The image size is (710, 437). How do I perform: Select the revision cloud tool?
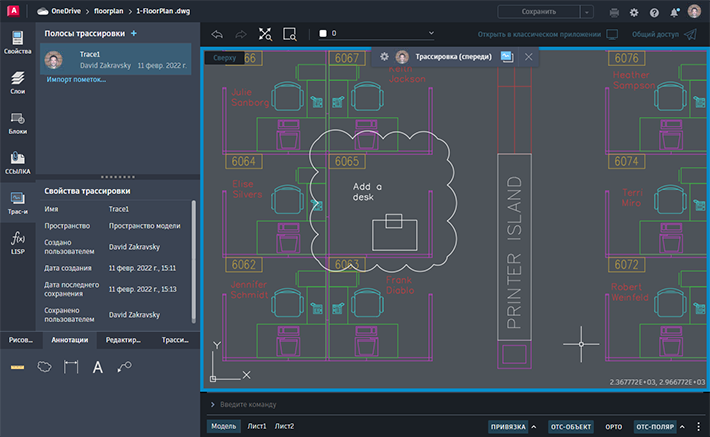click(44, 366)
